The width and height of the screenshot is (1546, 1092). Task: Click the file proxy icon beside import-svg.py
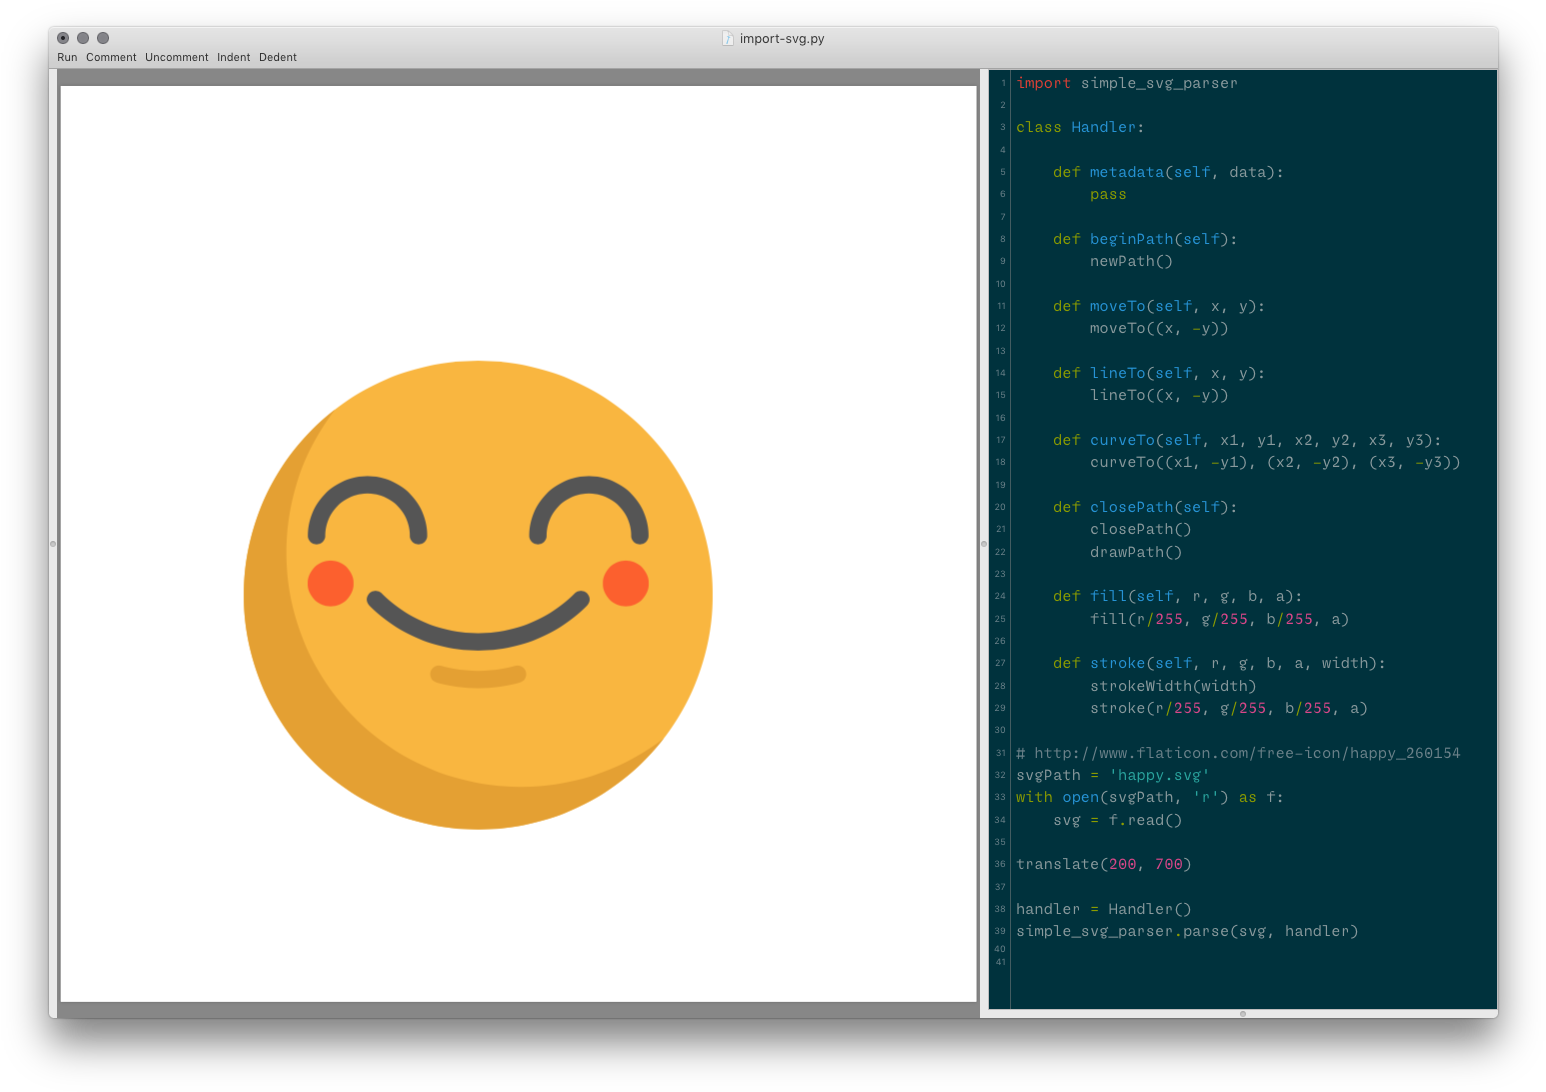point(728,39)
